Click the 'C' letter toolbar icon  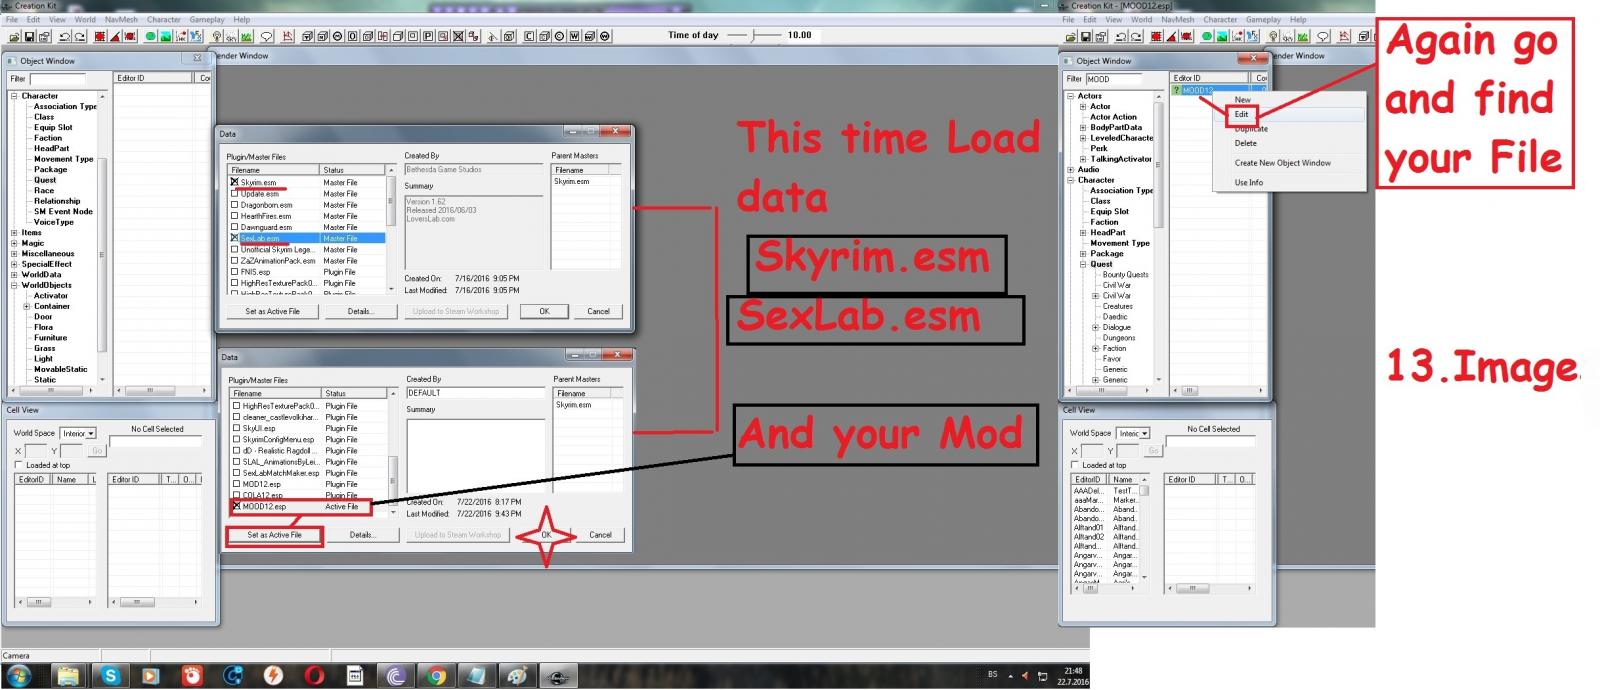tap(529, 36)
